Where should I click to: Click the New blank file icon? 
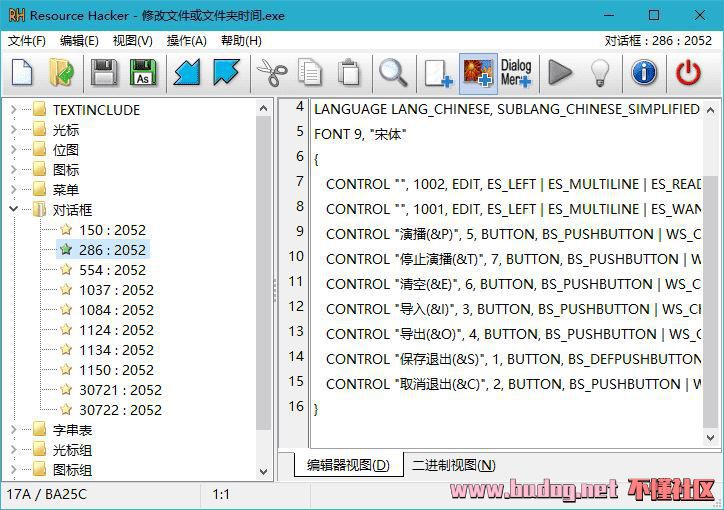(x=23, y=73)
